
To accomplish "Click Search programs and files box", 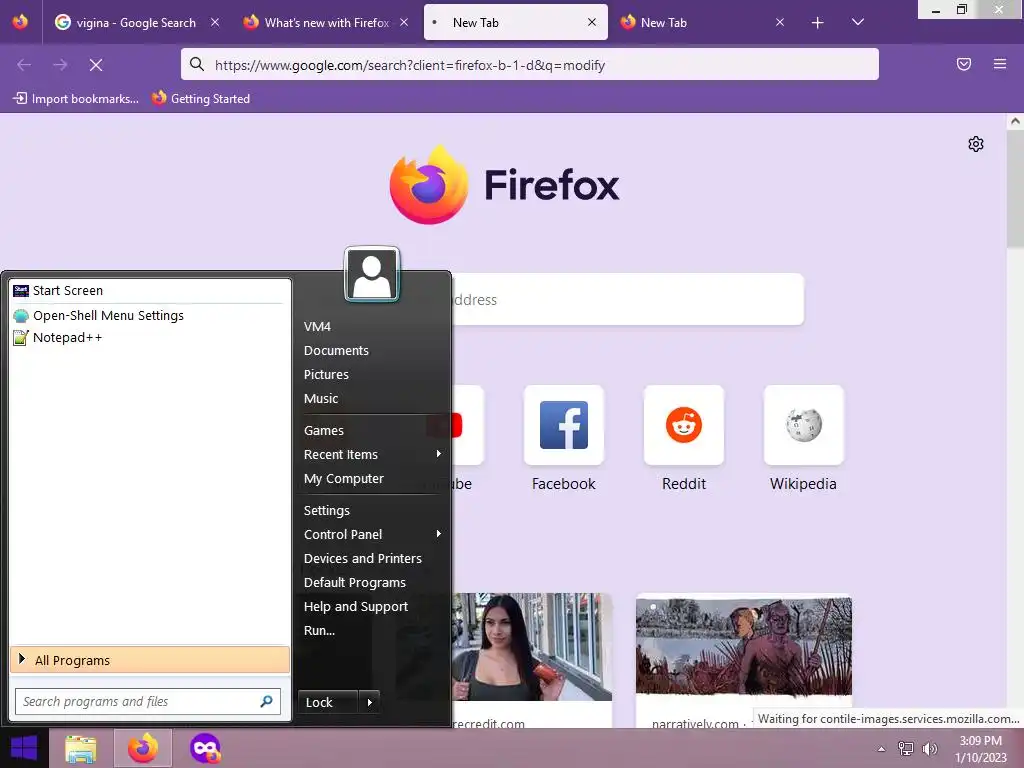I will pyautogui.click(x=148, y=701).
